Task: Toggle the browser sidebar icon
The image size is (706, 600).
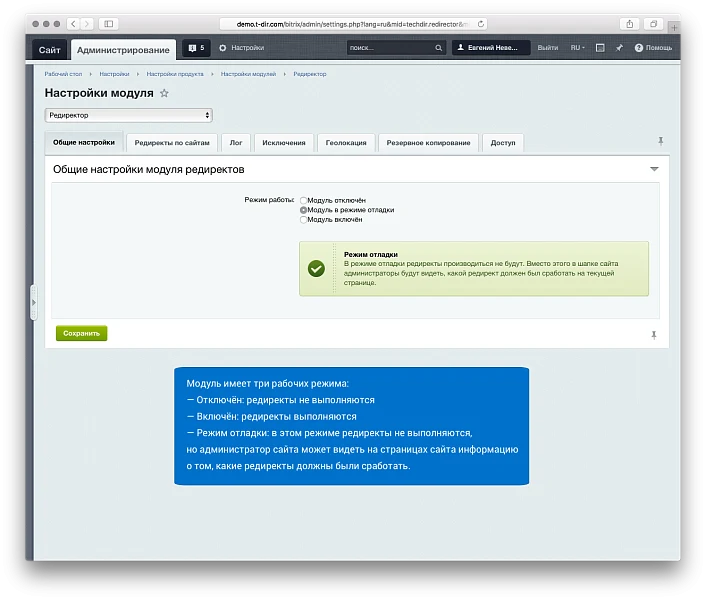Action: pos(109,24)
